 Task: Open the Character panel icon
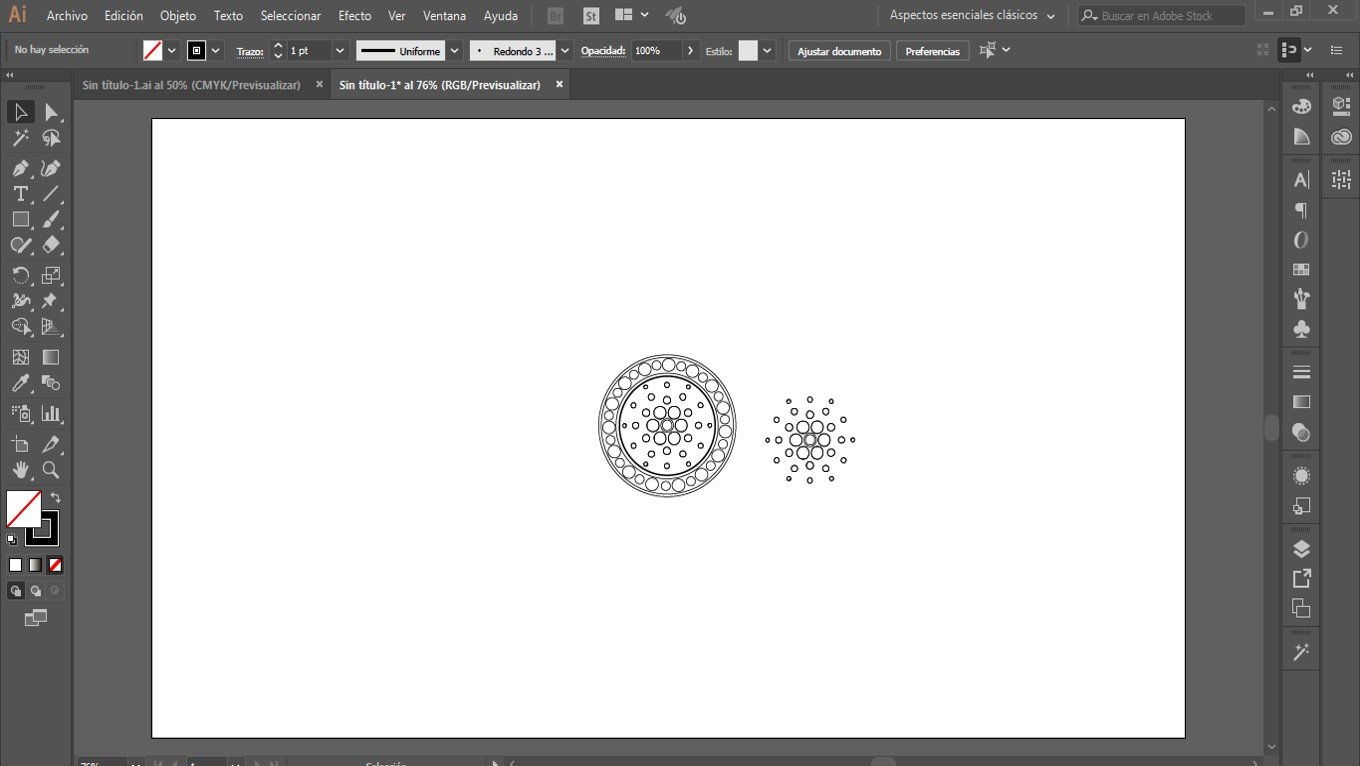coord(1301,180)
